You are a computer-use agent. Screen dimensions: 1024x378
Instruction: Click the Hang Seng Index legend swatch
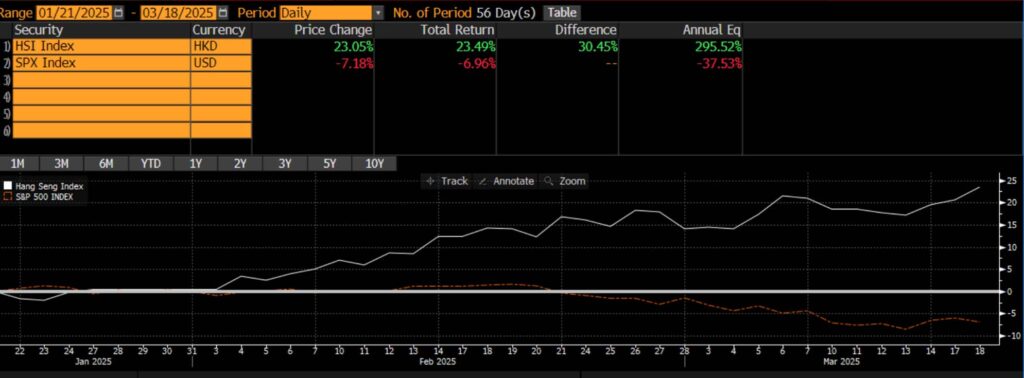pyautogui.click(x=7, y=186)
